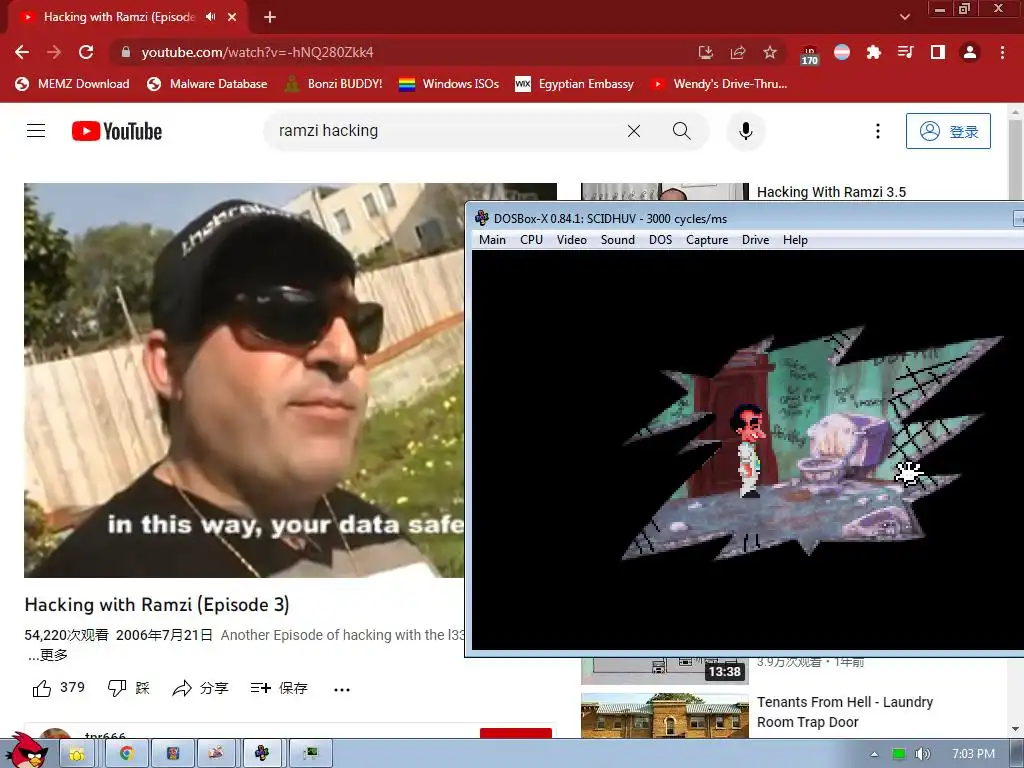Open the Wendy's Drive-Thru bookmark
Image resolution: width=1024 pixels, height=768 pixels.
[719, 84]
